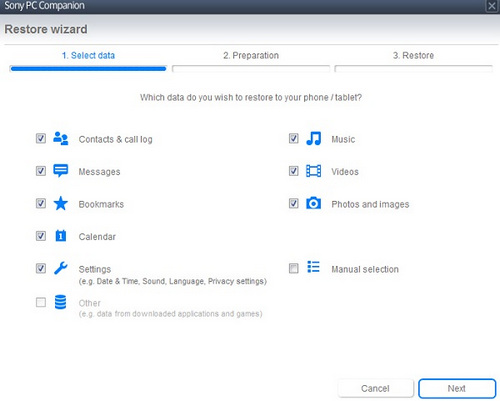Viewport: 500px width, 401px height.
Task: Click the Other database icon
Action: tap(60, 302)
